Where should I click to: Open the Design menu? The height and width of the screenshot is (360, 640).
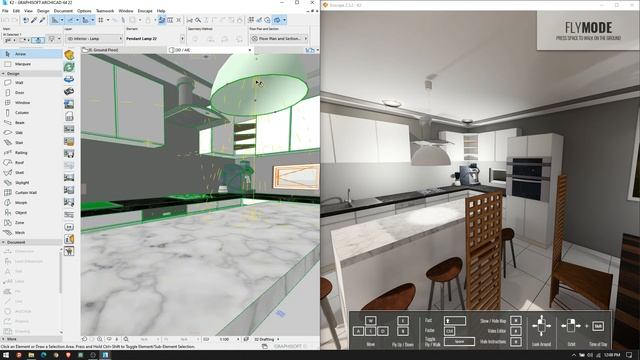coord(43,11)
